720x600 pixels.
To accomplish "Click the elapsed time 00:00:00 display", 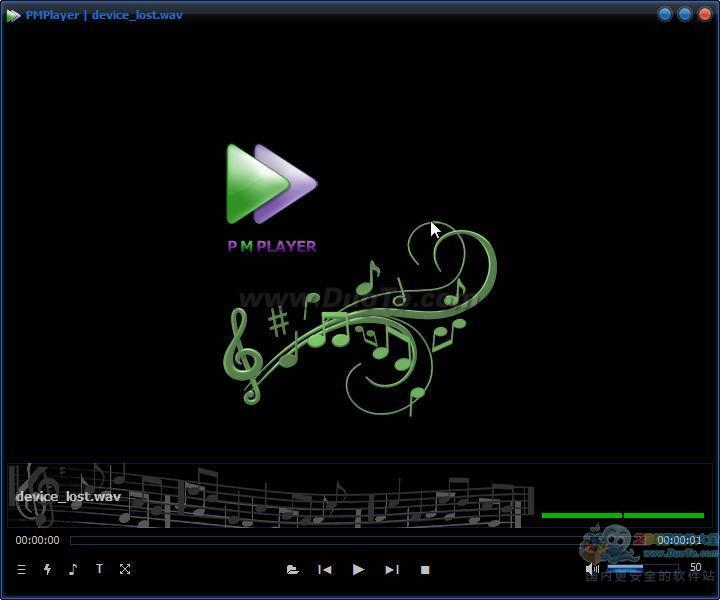I will tap(37, 540).
